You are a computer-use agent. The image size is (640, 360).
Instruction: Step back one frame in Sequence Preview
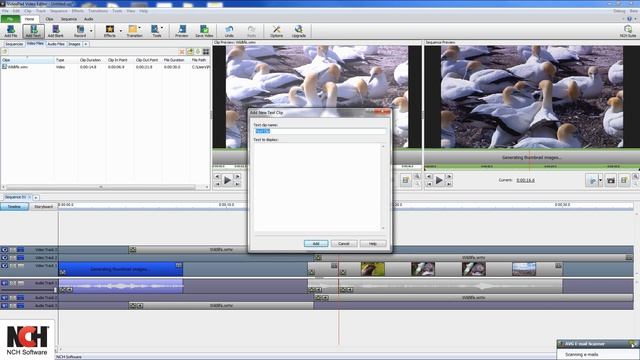tap(429, 176)
